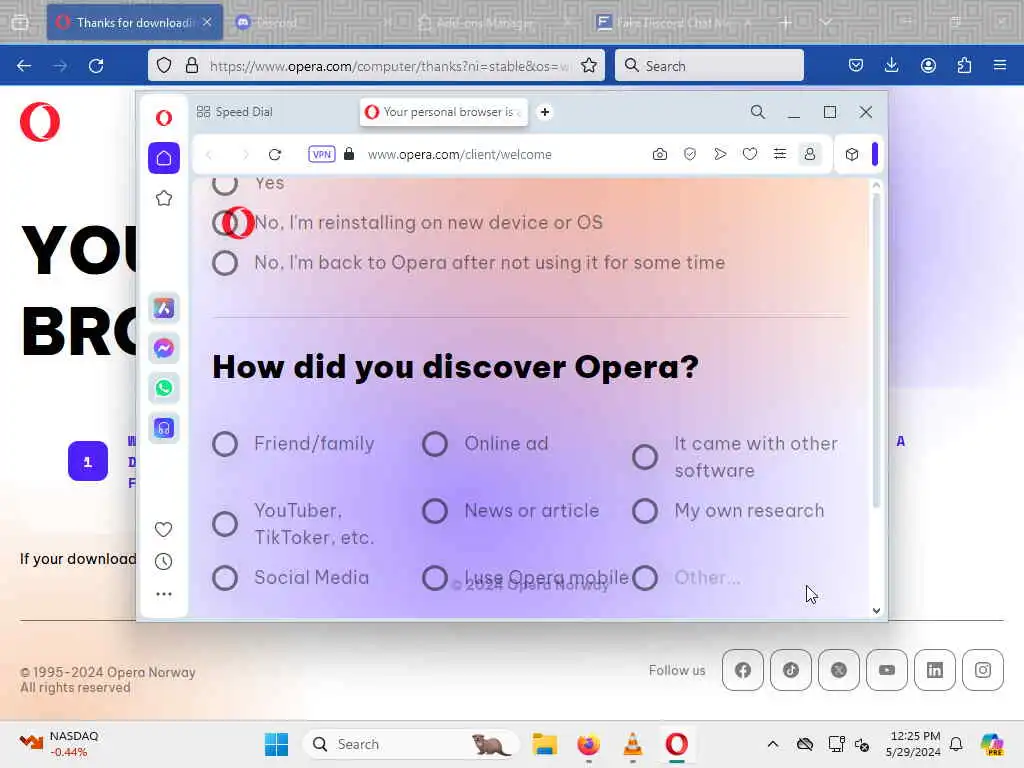
Task: Select Social Media radio option
Action: tap(225, 578)
